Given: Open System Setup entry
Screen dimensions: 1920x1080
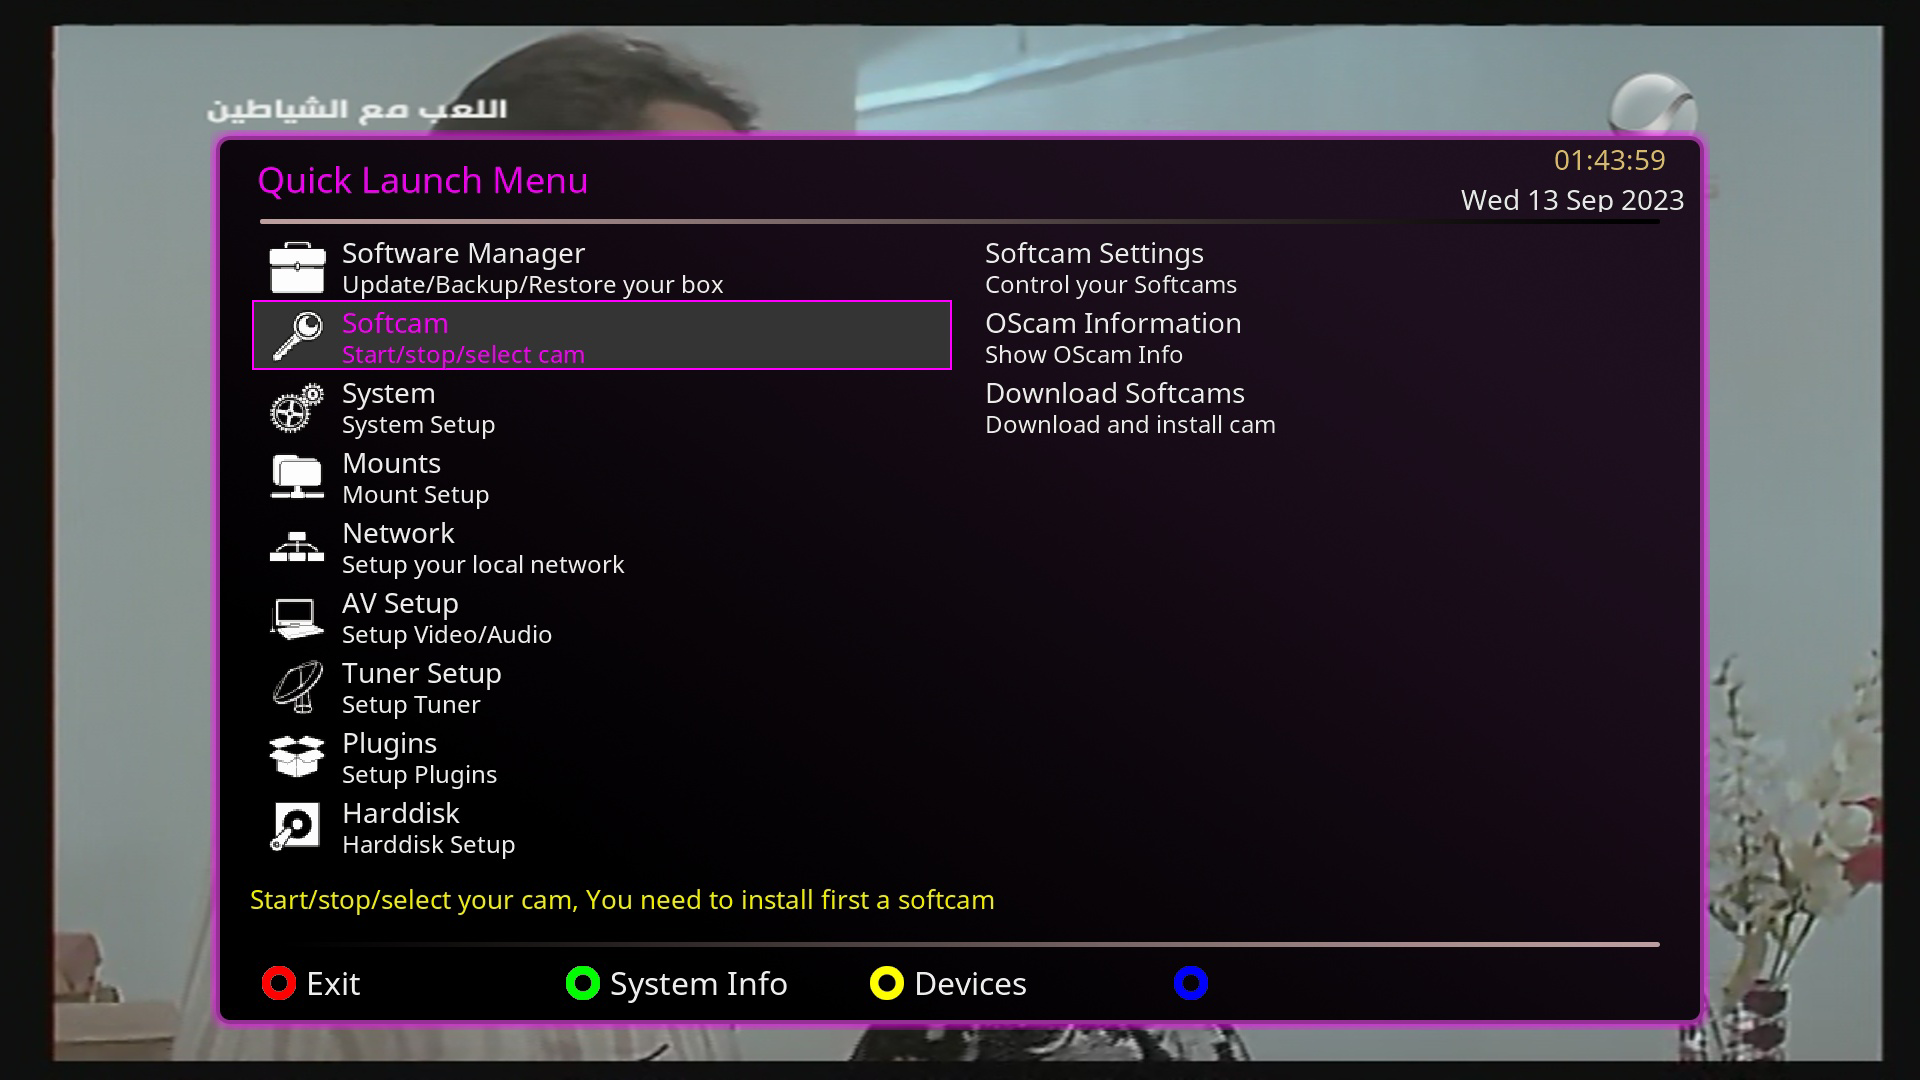Looking at the screenshot, I should pos(418,424).
